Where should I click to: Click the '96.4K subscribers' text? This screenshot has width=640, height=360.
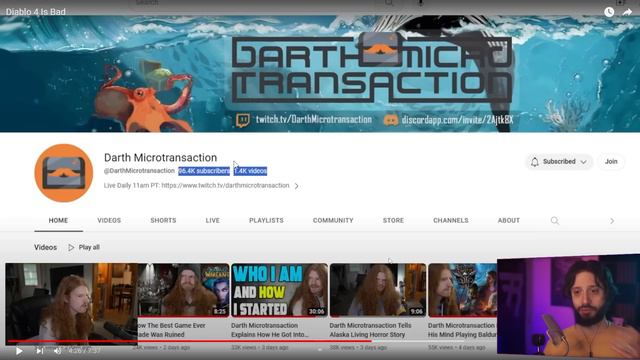coord(204,171)
